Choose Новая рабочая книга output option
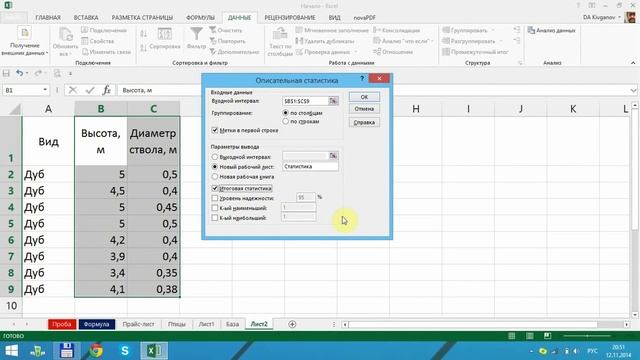The image size is (640, 360). [215, 177]
